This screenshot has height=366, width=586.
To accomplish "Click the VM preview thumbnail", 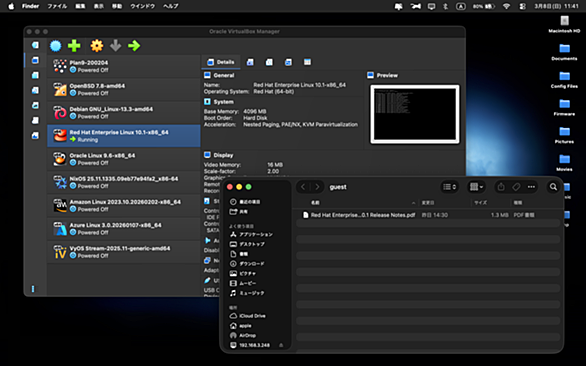I will click(415, 114).
